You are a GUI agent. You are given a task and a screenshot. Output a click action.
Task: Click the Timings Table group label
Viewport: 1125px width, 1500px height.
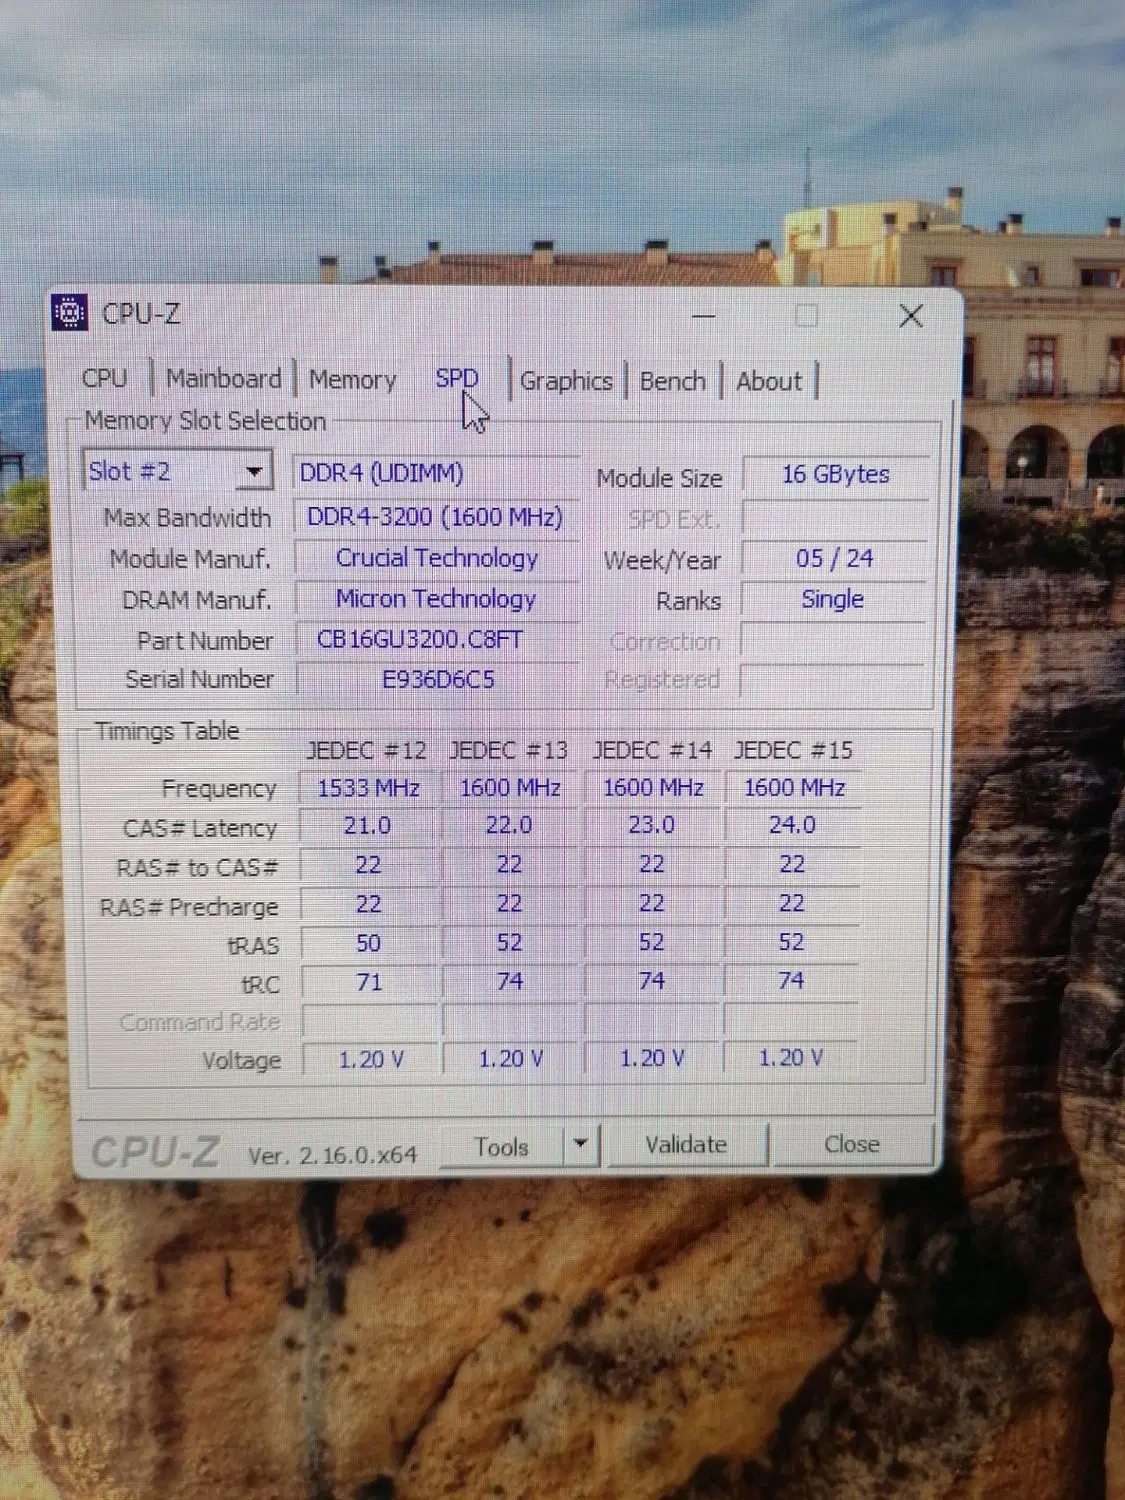point(167,731)
